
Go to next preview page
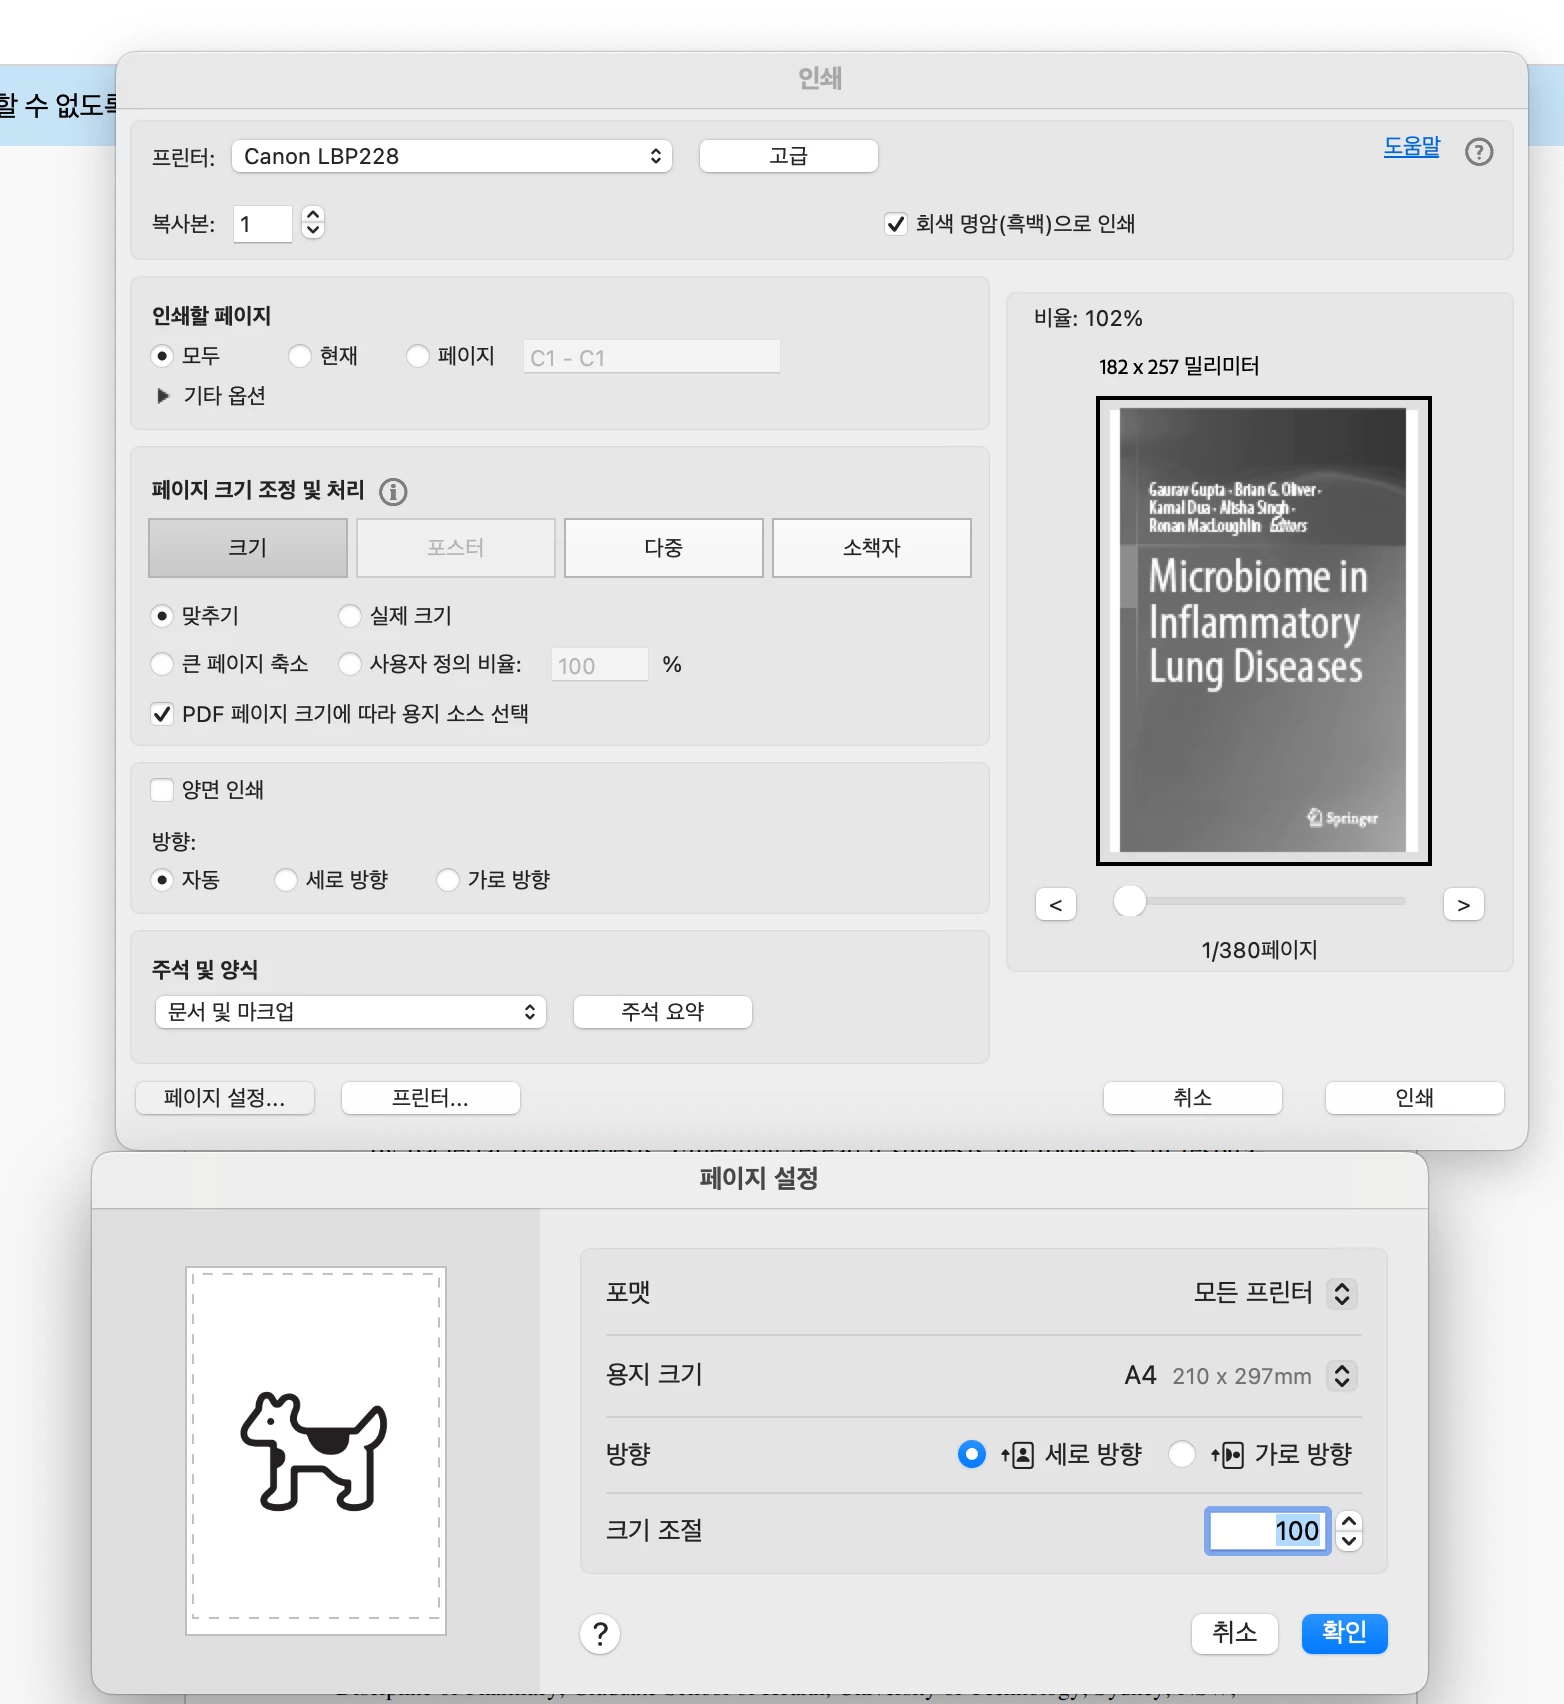pos(1464,905)
